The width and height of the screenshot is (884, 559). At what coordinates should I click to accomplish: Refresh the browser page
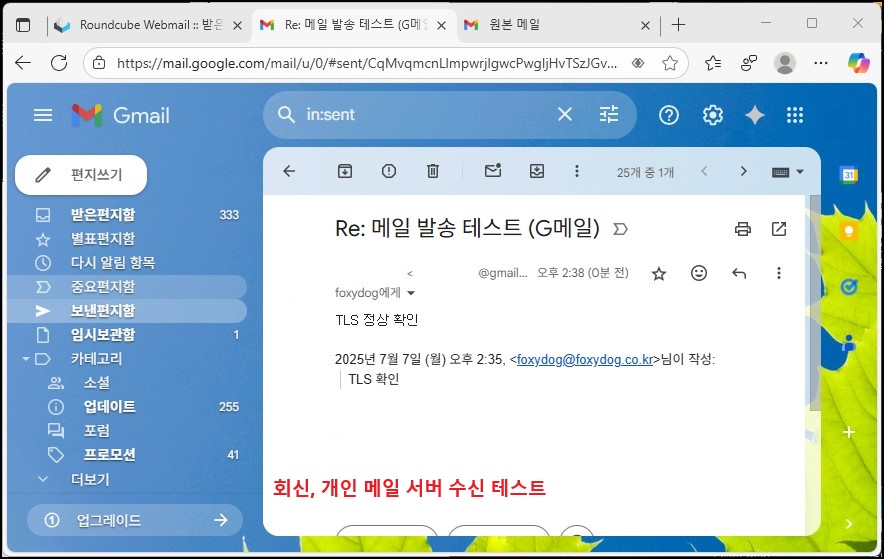(59, 63)
